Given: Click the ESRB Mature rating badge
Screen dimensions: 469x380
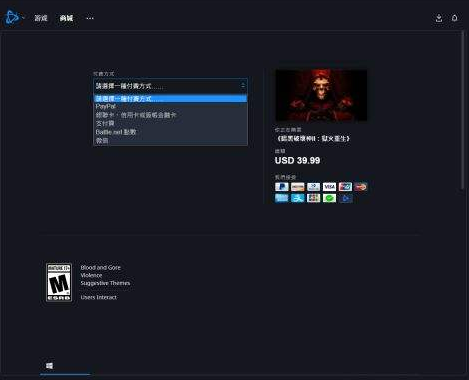Looking at the screenshot, I should 59,282.
